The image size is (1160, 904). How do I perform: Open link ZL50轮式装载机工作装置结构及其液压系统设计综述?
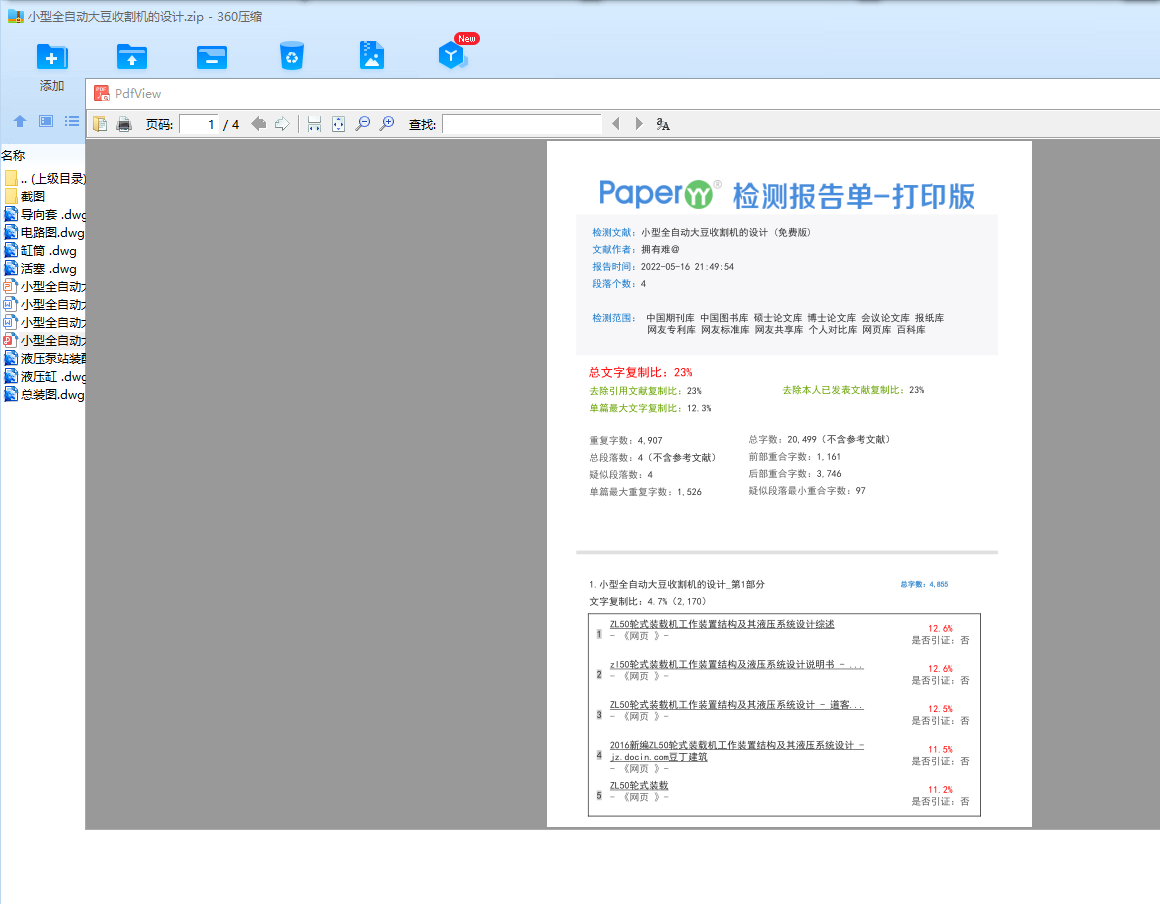pos(721,624)
